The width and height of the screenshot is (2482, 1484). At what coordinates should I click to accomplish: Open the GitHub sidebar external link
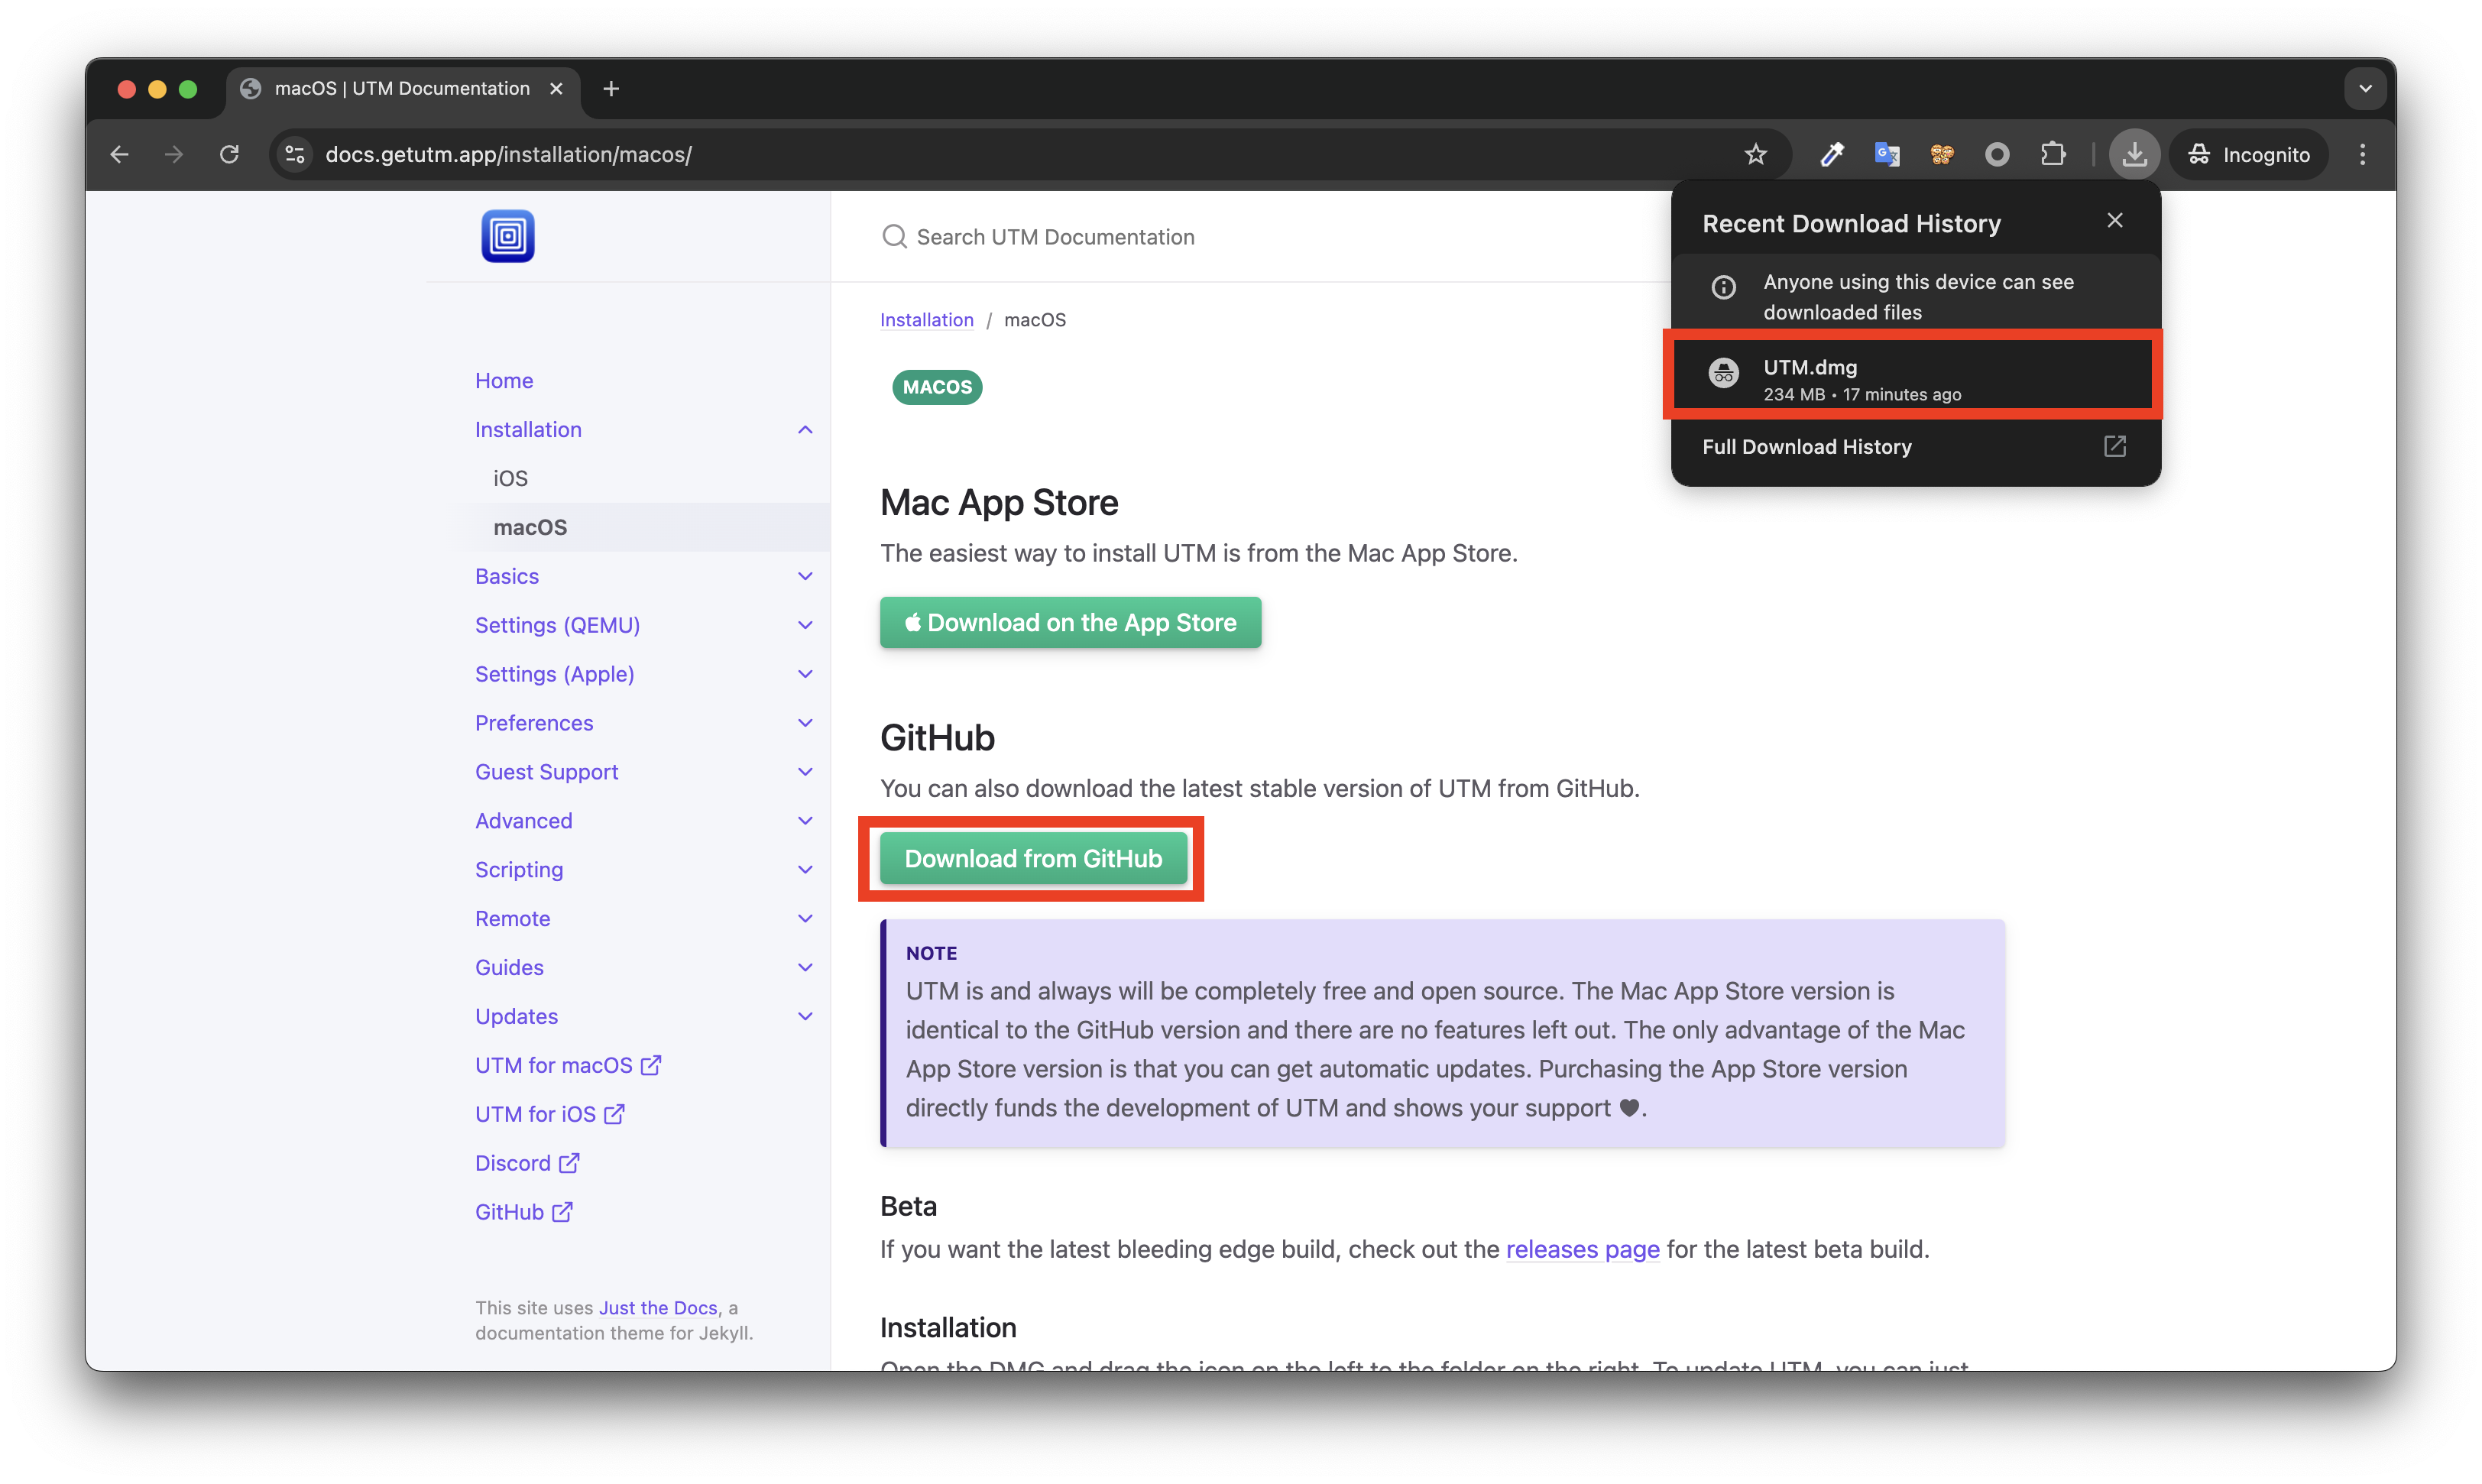(x=524, y=1213)
